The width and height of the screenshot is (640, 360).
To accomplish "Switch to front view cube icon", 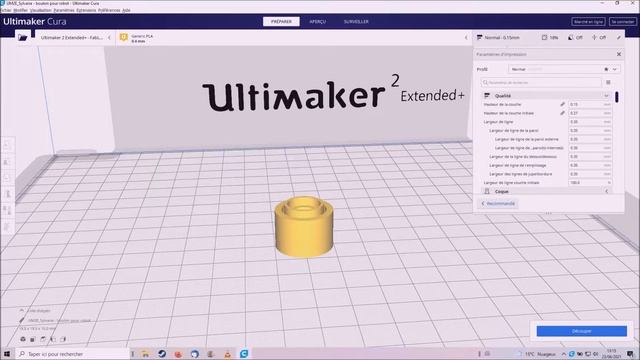I will click(33, 339).
